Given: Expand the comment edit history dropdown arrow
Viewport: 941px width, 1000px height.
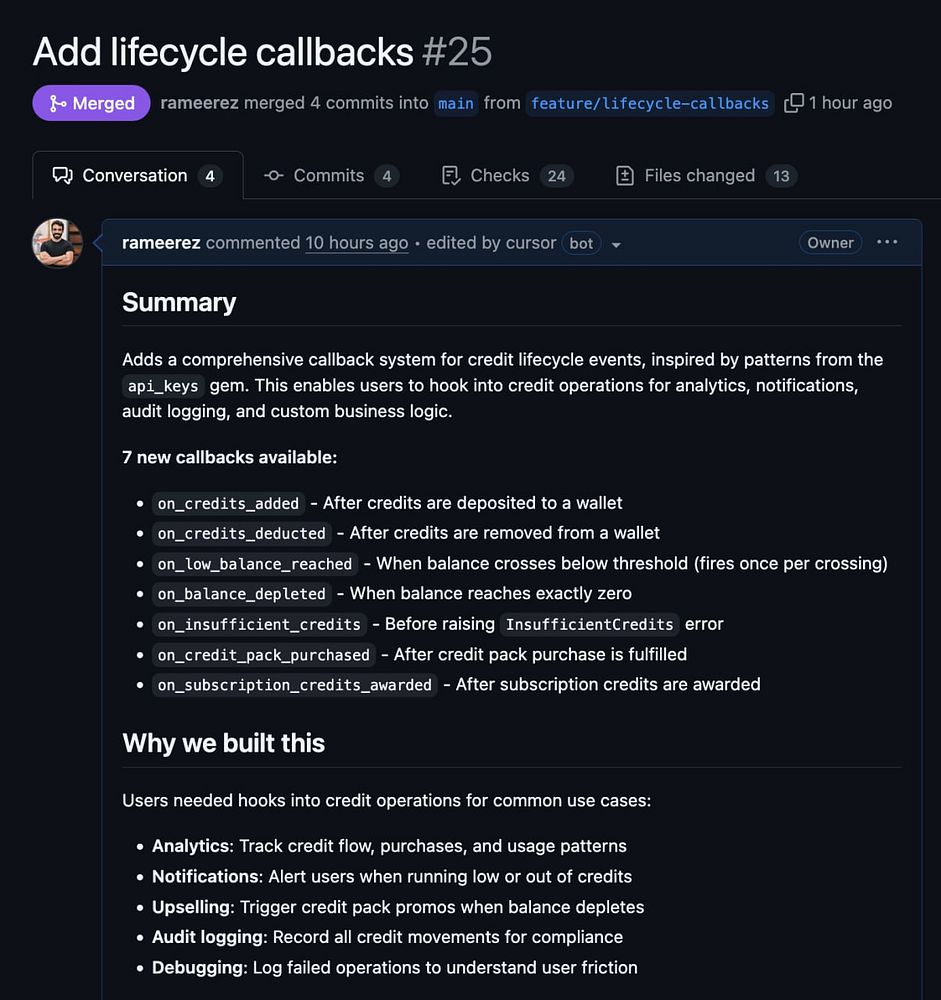Looking at the screenshot, I should pyautogui.click(x=616, y=244).
